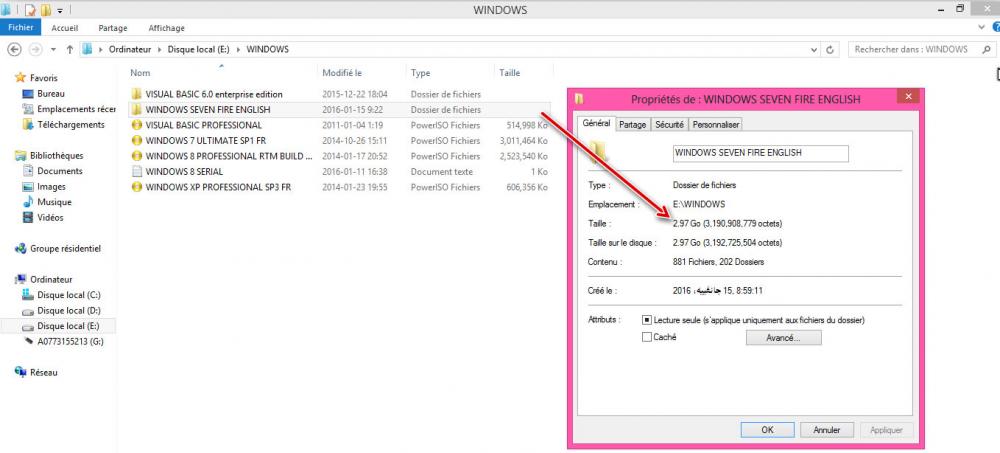Screen dimensions: 1000x453
Task: Select WINDOWS 7 ULTIMATE SP1 FR ISO icon
Action: pos(136,140)
